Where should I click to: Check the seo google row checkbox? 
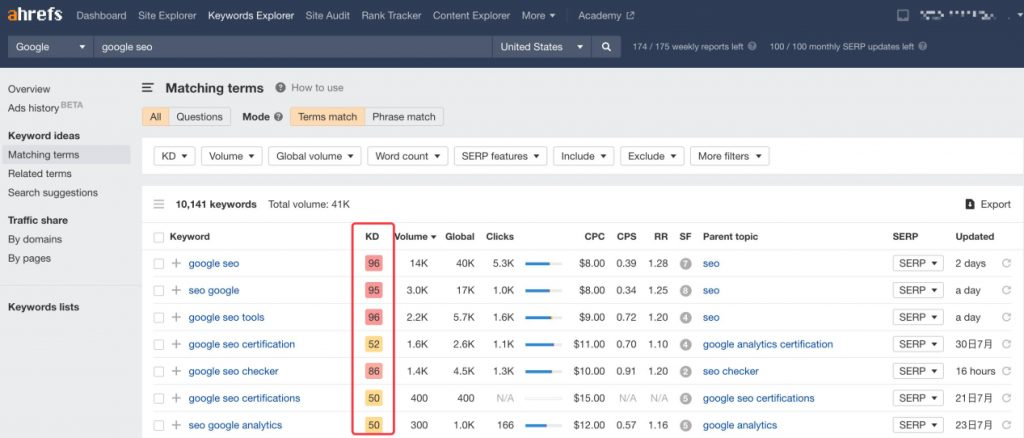[159, 290]
